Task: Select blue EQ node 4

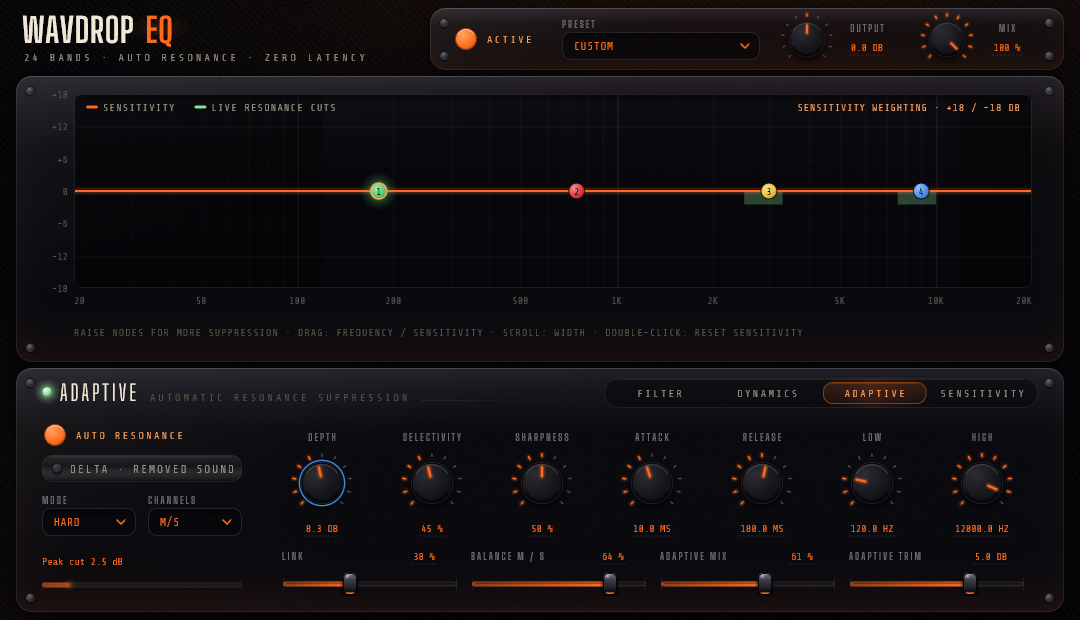Action: pyautogui.click(x=921, y=191)
